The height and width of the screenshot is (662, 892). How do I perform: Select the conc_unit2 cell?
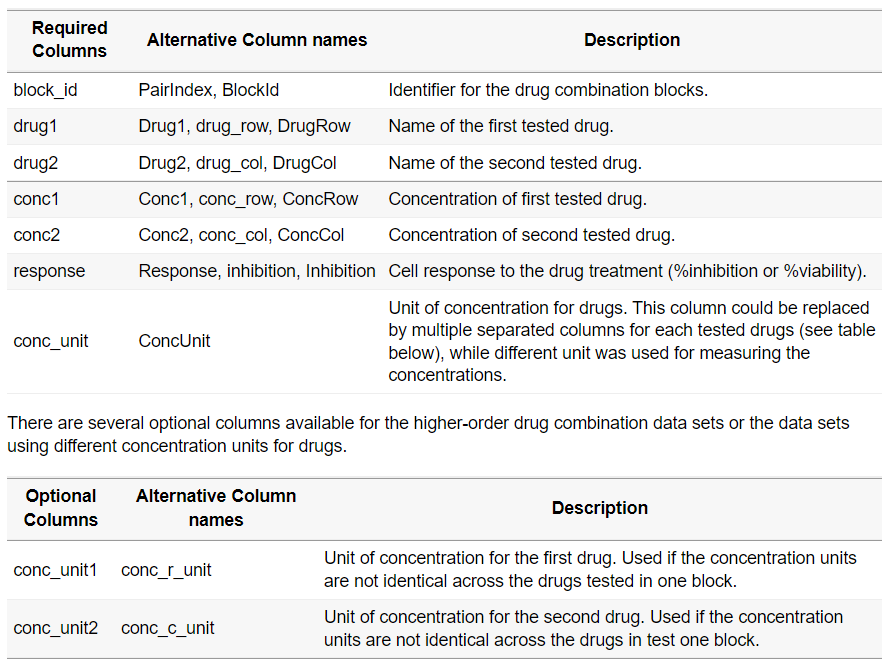55,628
